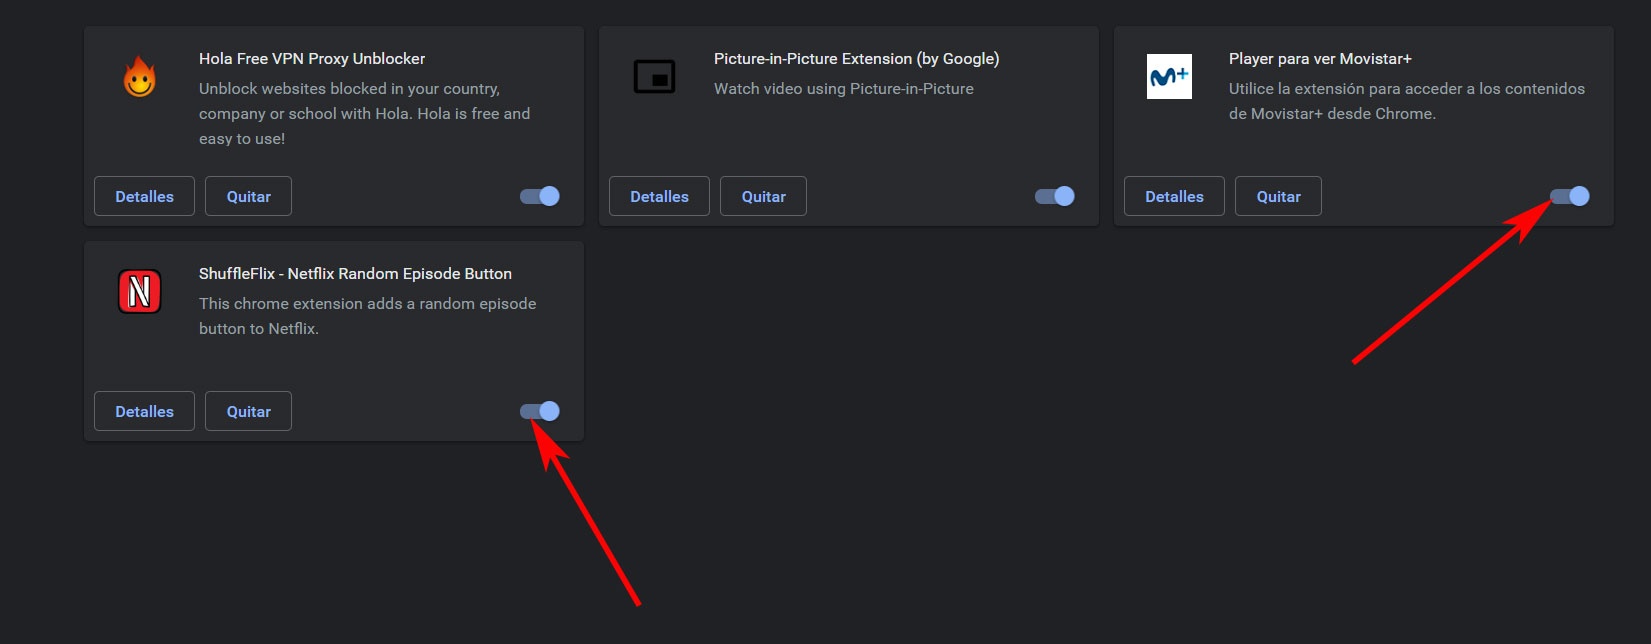Click the Picture-in-Picture Extension (by Google) title
This screenshot has width=1651, height=644.
856,59
